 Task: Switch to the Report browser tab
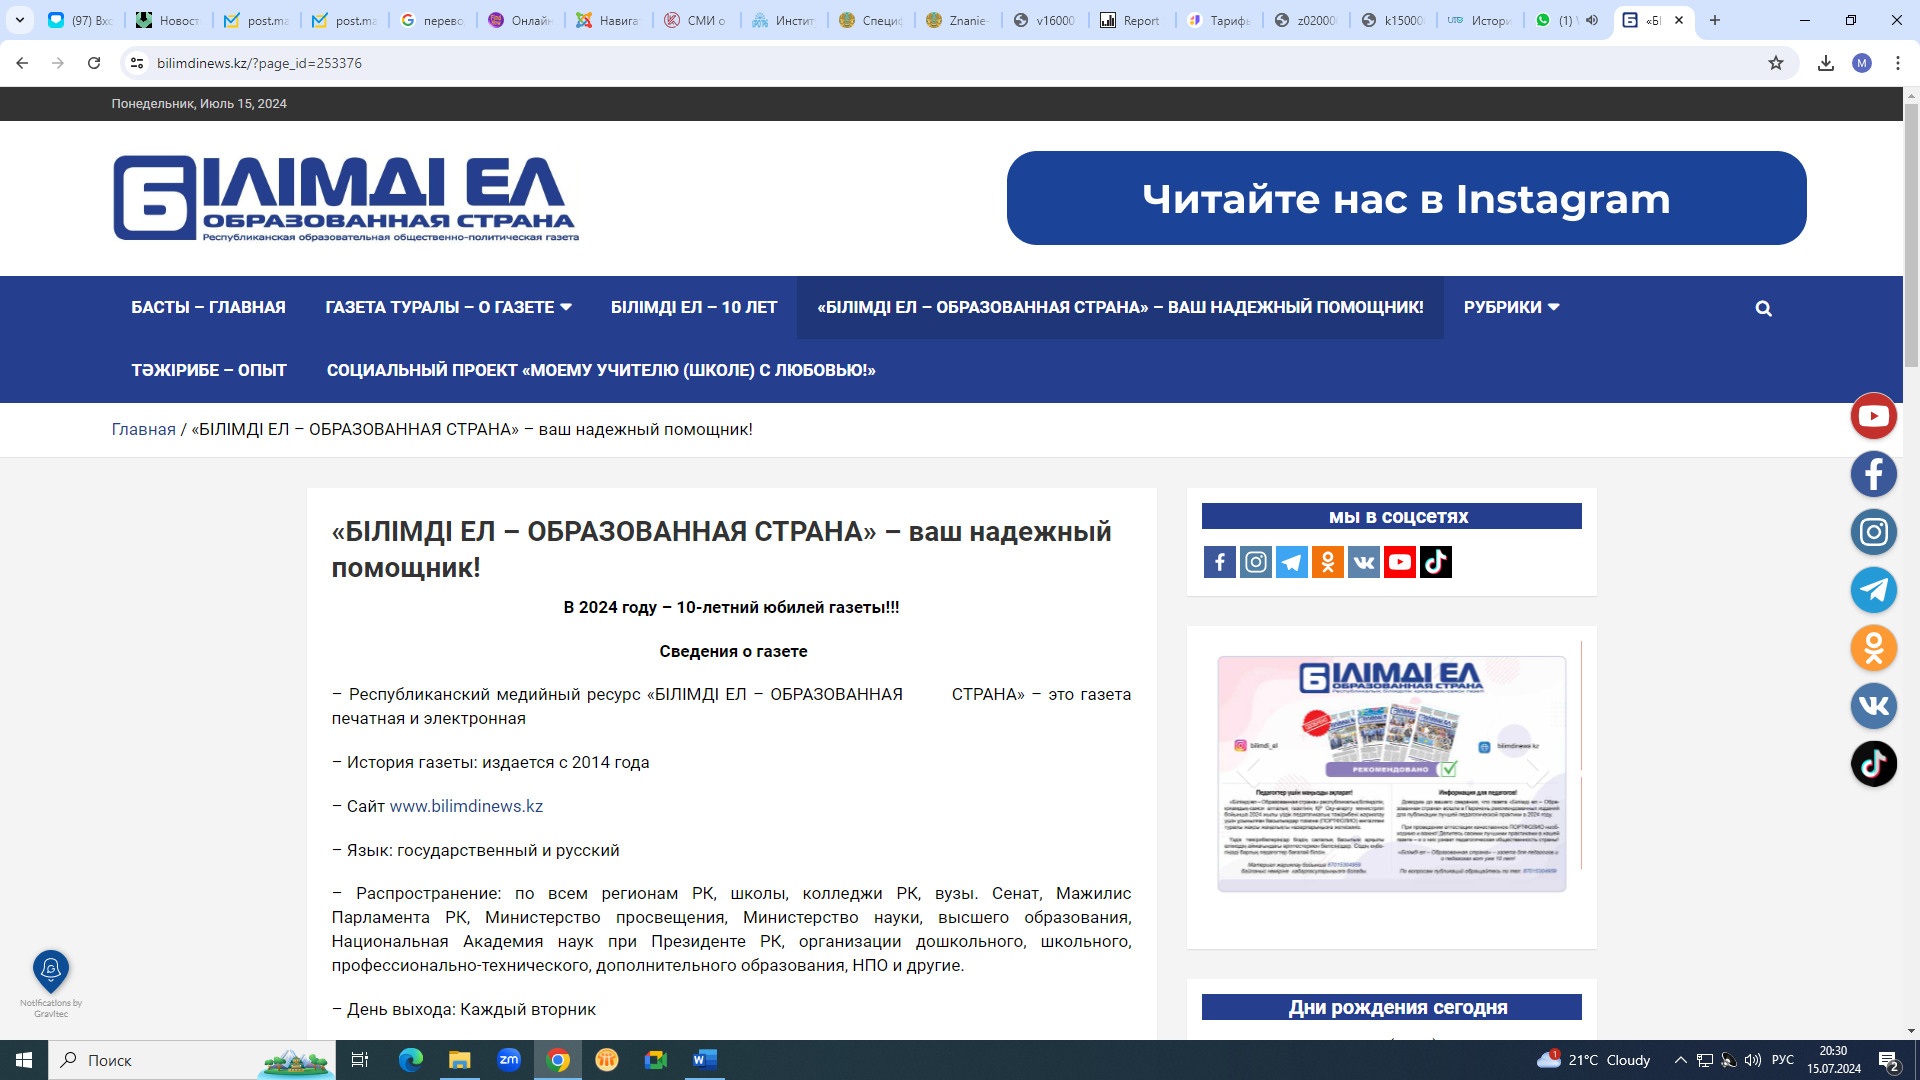[x=1130, y=20]
